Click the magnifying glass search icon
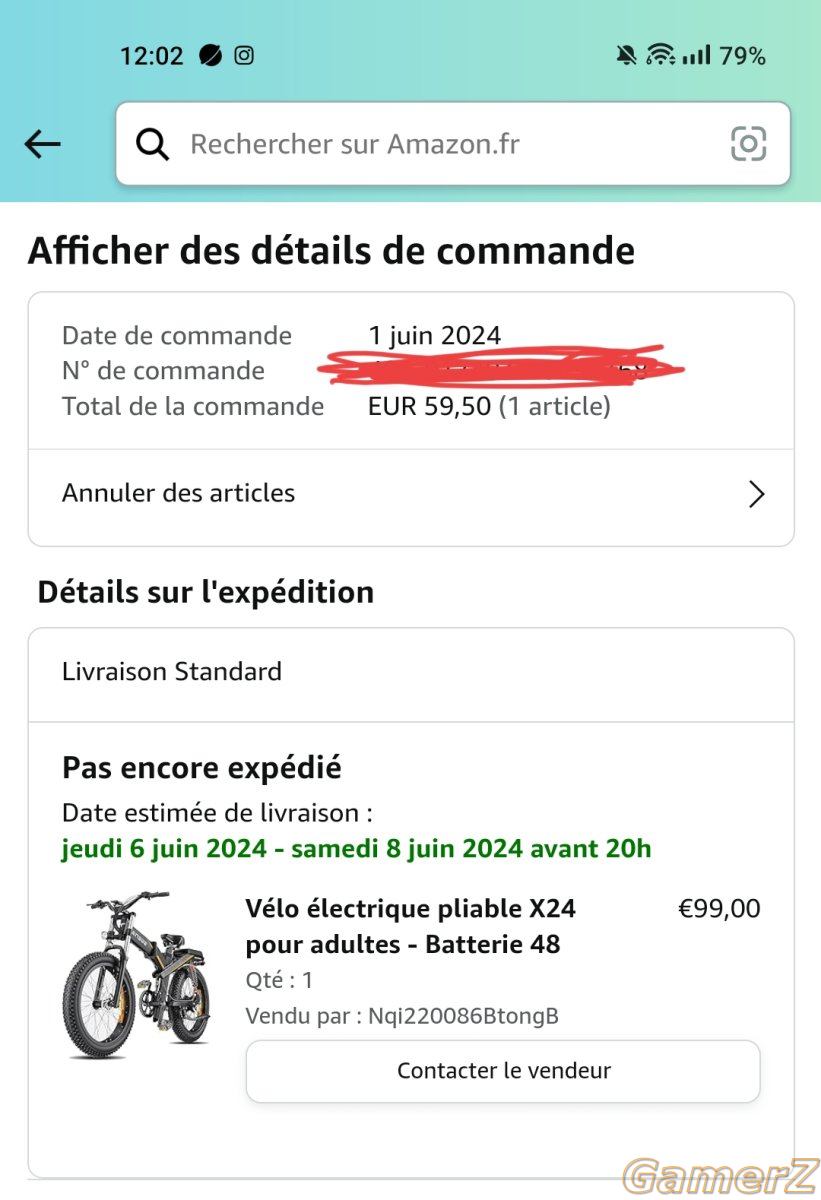 tap(153, 144)
